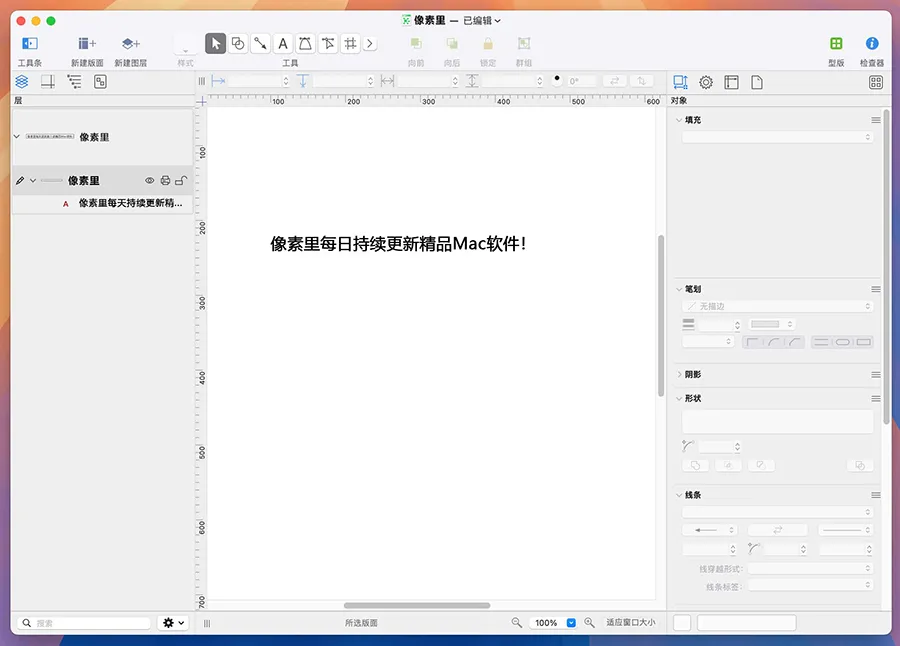The image size is (900, 646).
Task: Select the Shape tool
Action: (x=238, y=43)
